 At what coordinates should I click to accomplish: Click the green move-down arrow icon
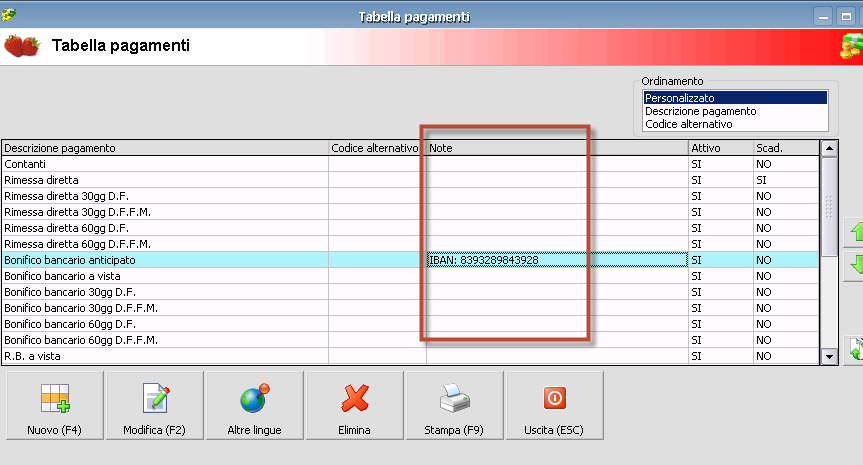pos(856,264)
